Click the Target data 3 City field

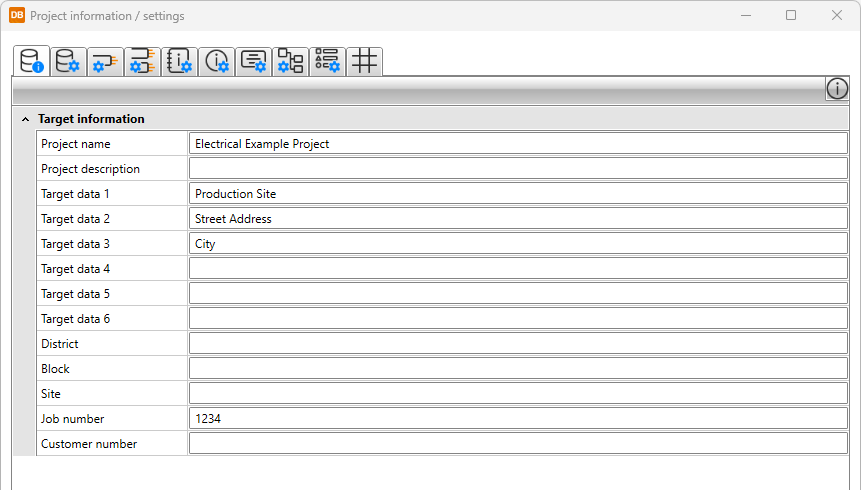pyautogui.click(x=517, y=244)
